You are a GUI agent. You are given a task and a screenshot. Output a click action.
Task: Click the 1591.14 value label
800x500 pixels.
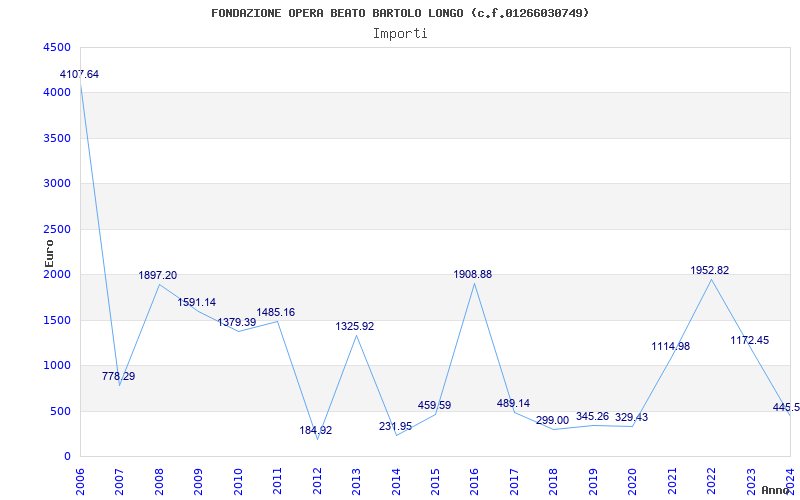196,303
